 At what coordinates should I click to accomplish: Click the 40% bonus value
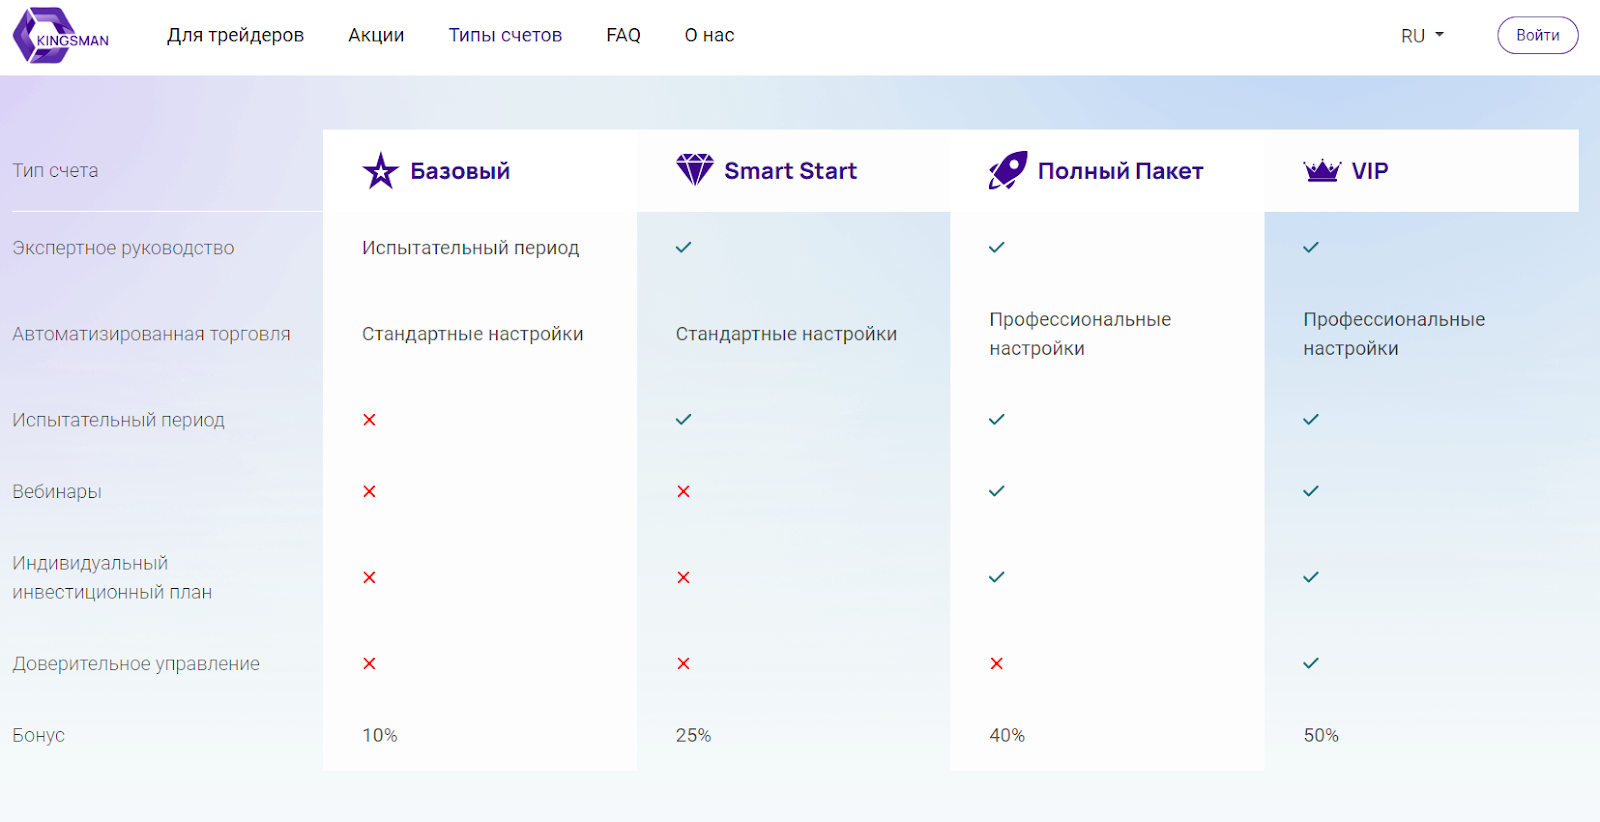pos(1007,736)
